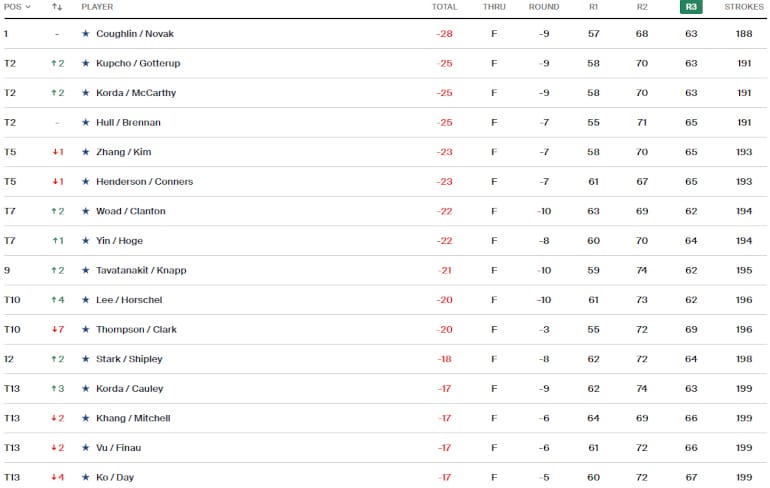Viewport: 770px width, 488px height.
Task: Click the Yin / Hoge leaderboard row name
Action: pyautogui.click(x=120, y=241)
